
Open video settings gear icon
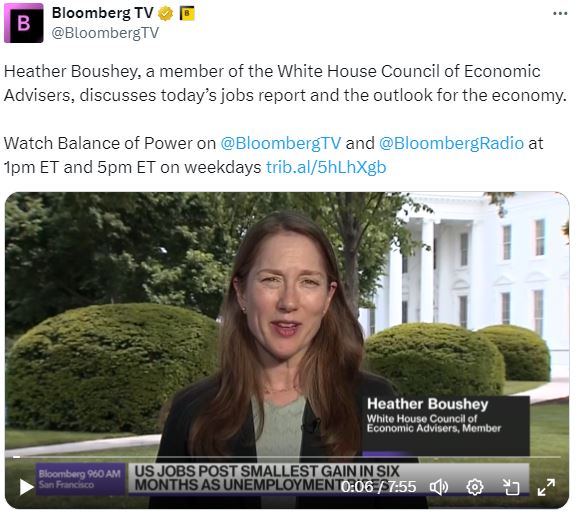(475, 487)
